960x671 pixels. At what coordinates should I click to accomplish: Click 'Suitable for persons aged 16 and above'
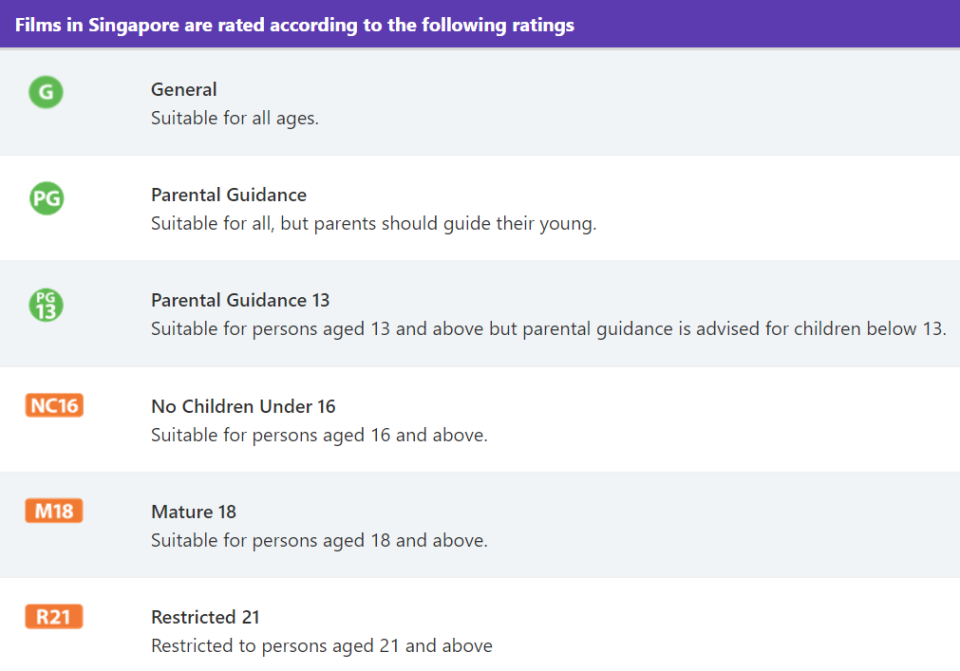click(x=319, y=435)
